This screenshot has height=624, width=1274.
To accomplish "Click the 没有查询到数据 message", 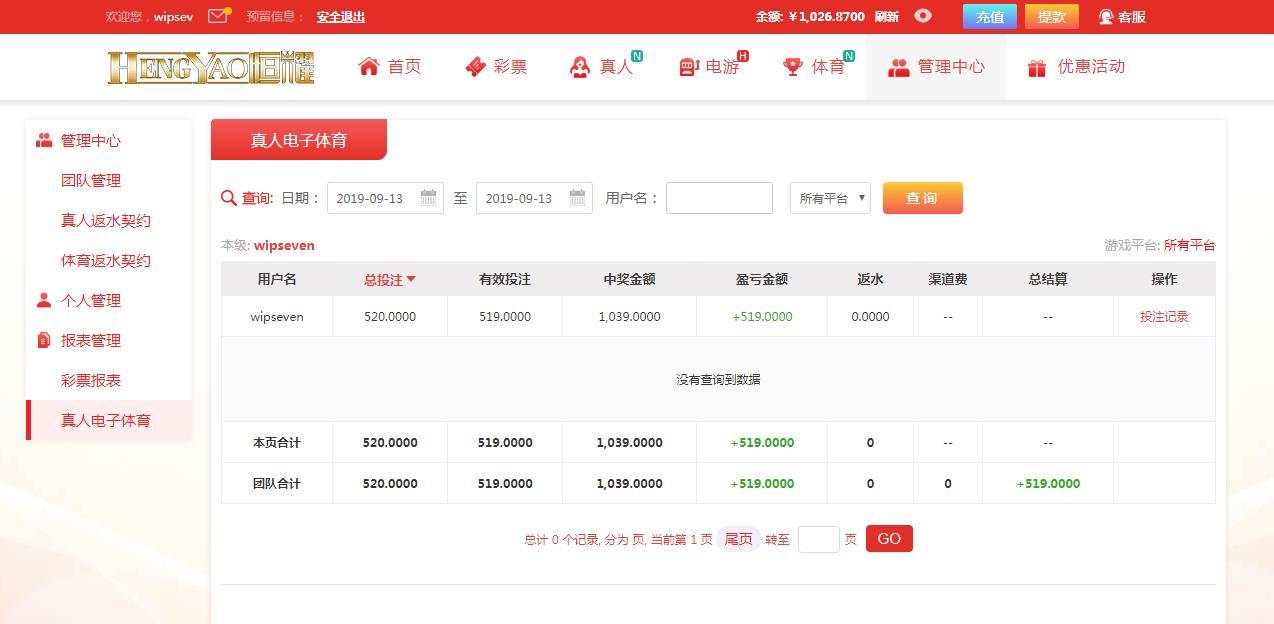I will point(718,380).
